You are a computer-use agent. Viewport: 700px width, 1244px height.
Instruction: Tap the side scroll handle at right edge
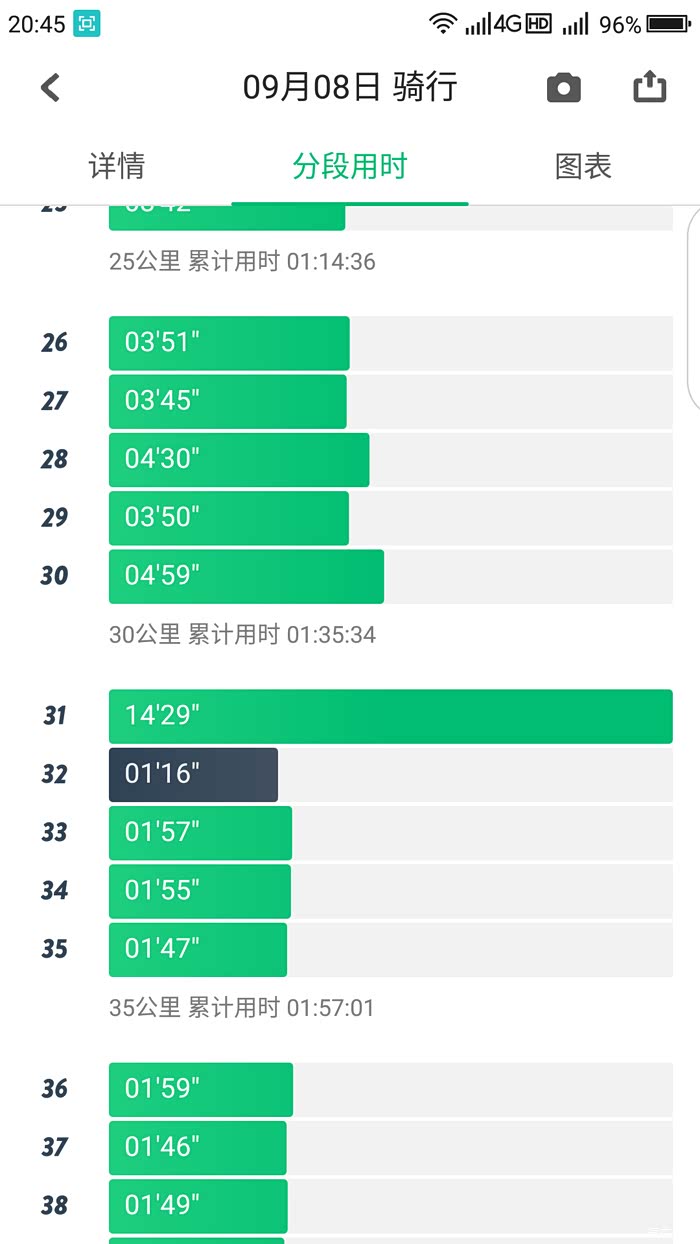point(694,310)
